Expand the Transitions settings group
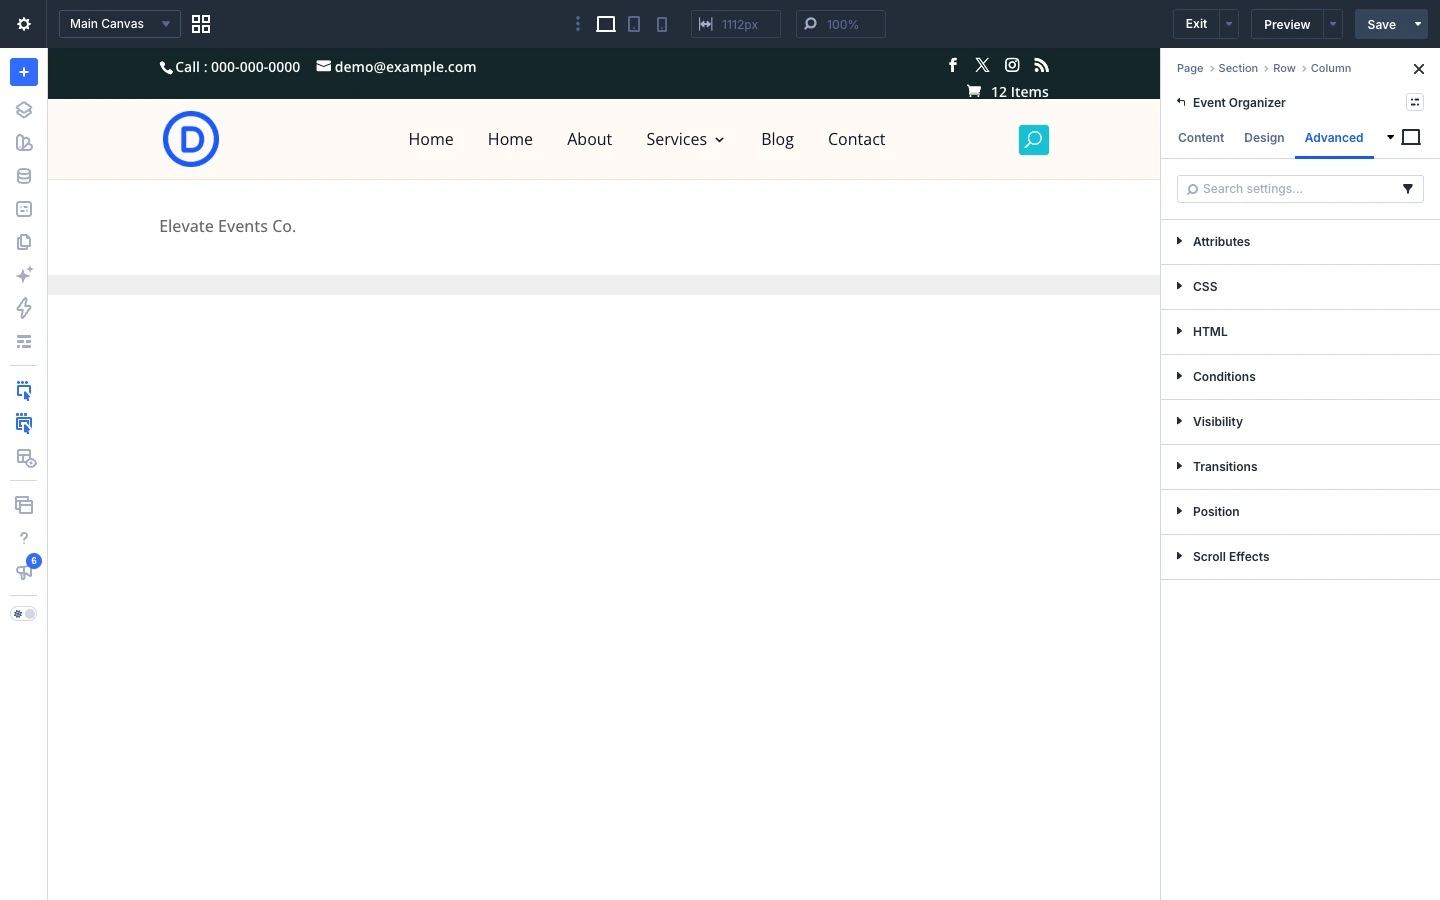This screenshot has width=1440, height=900. [1300, 467]
